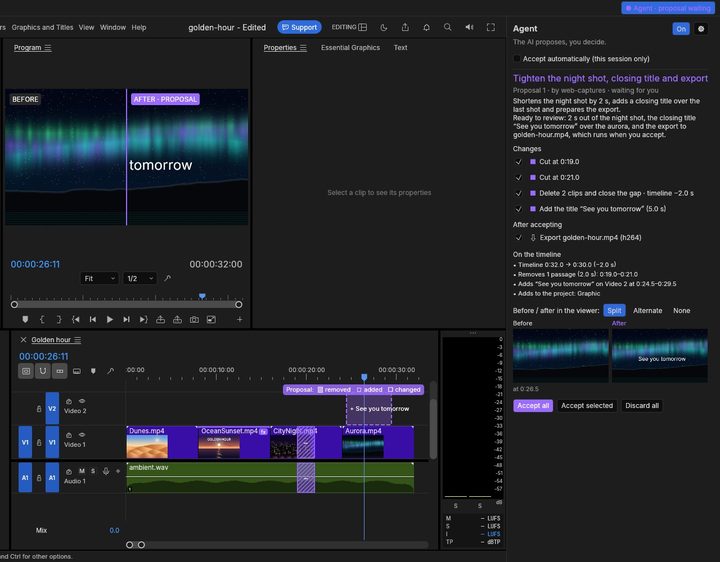This screenshot has height=562, width=720.
Task: Toggle the dark mode moon icon
Action: pos(384,28)
